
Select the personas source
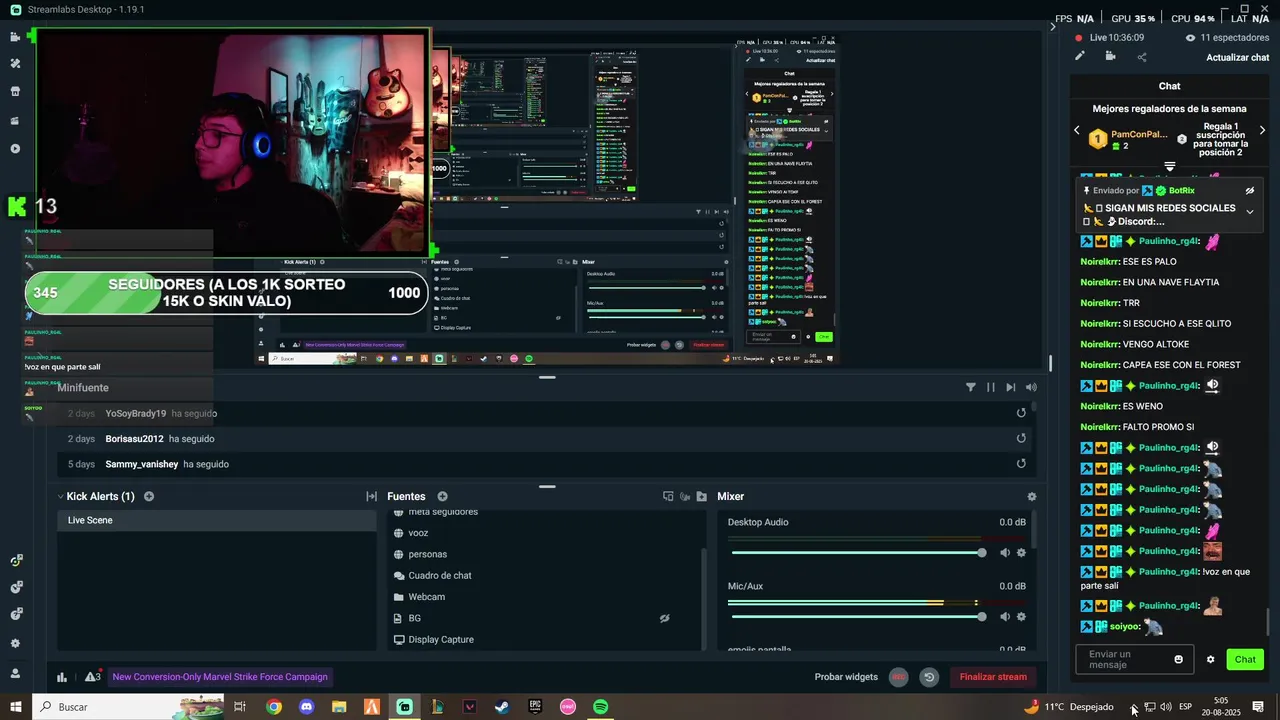(x=427, y=554)
